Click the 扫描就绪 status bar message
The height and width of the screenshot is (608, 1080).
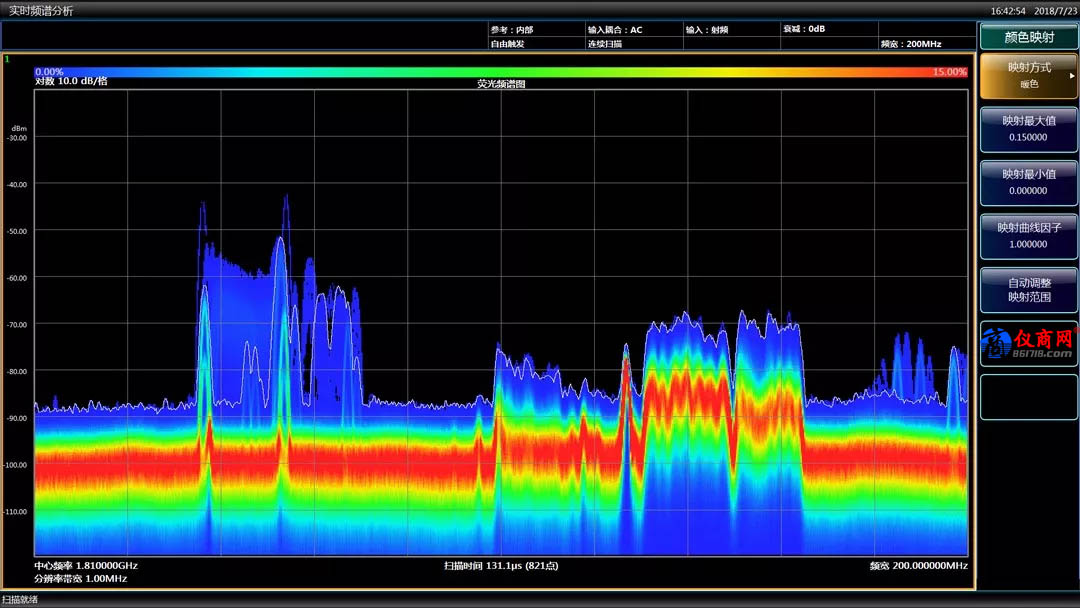20,600
